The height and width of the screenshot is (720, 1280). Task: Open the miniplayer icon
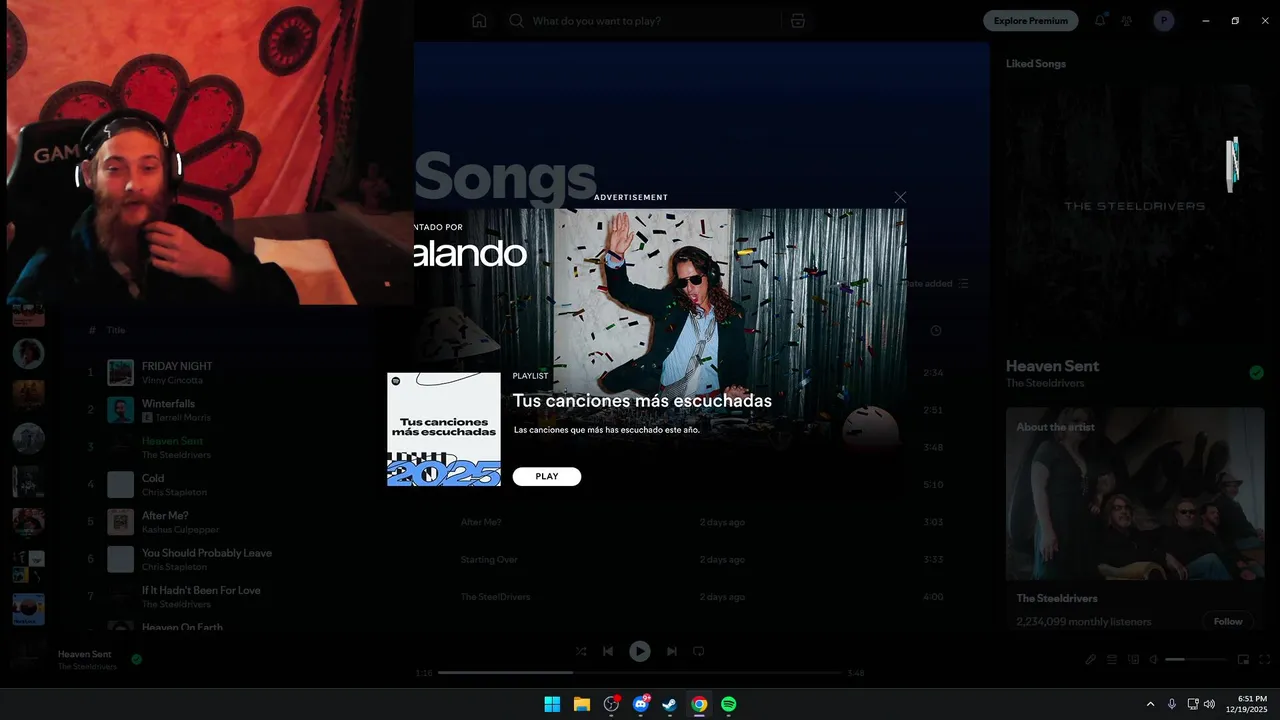pos(1243,660)
